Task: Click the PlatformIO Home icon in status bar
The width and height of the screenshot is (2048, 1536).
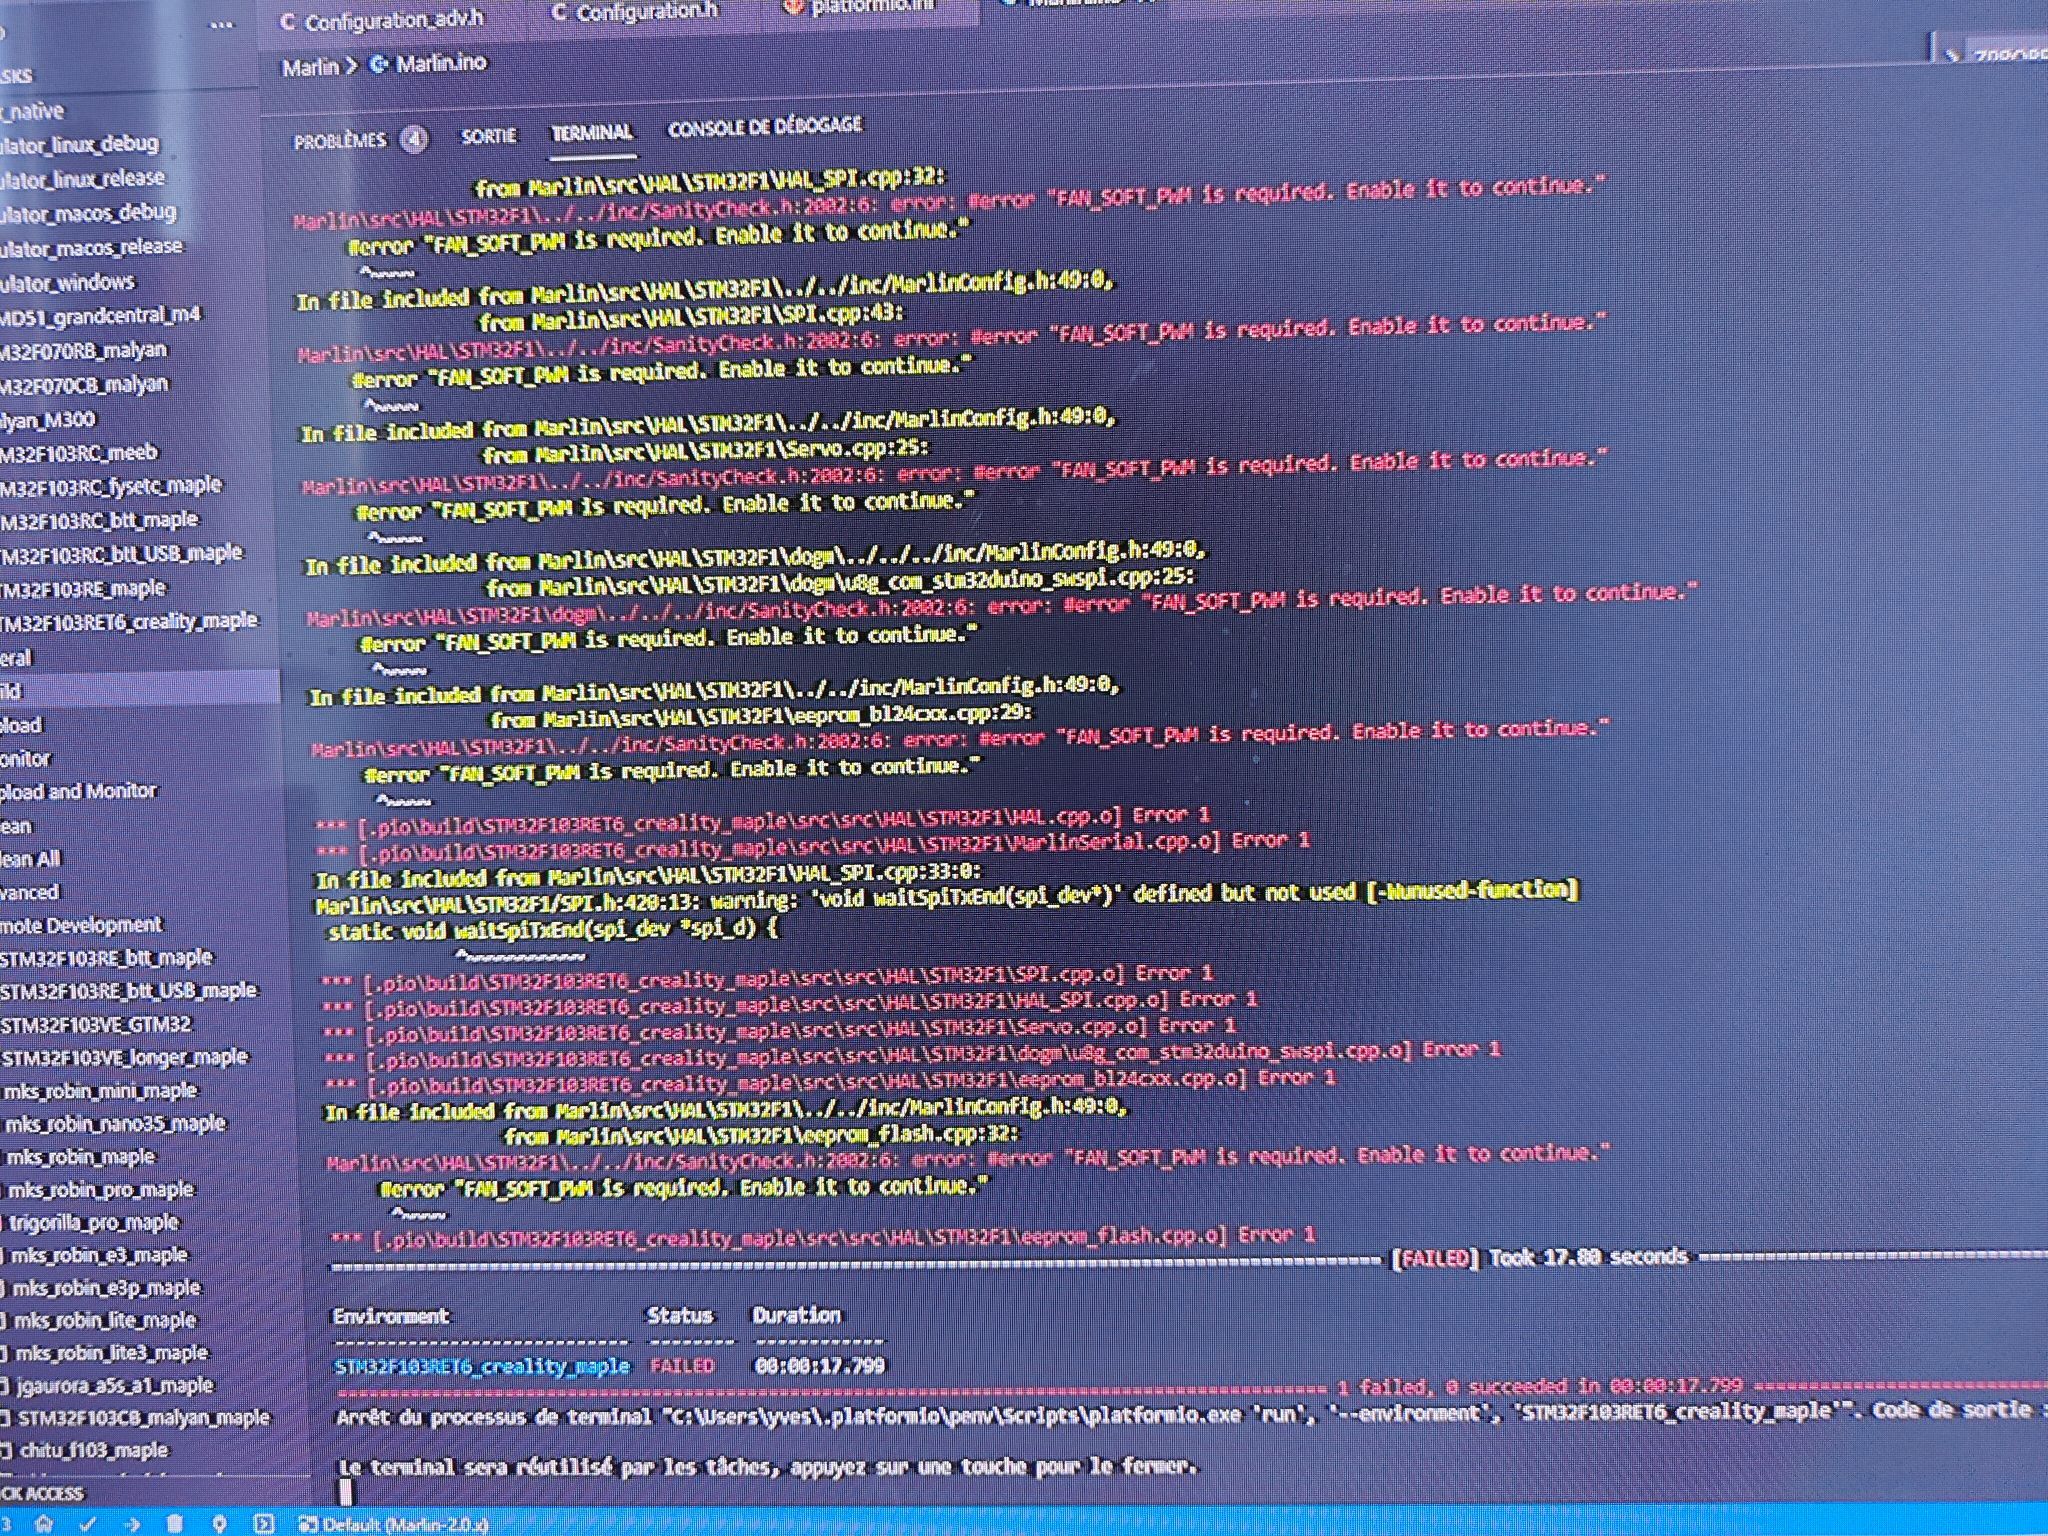Action: click(43, 1523)
